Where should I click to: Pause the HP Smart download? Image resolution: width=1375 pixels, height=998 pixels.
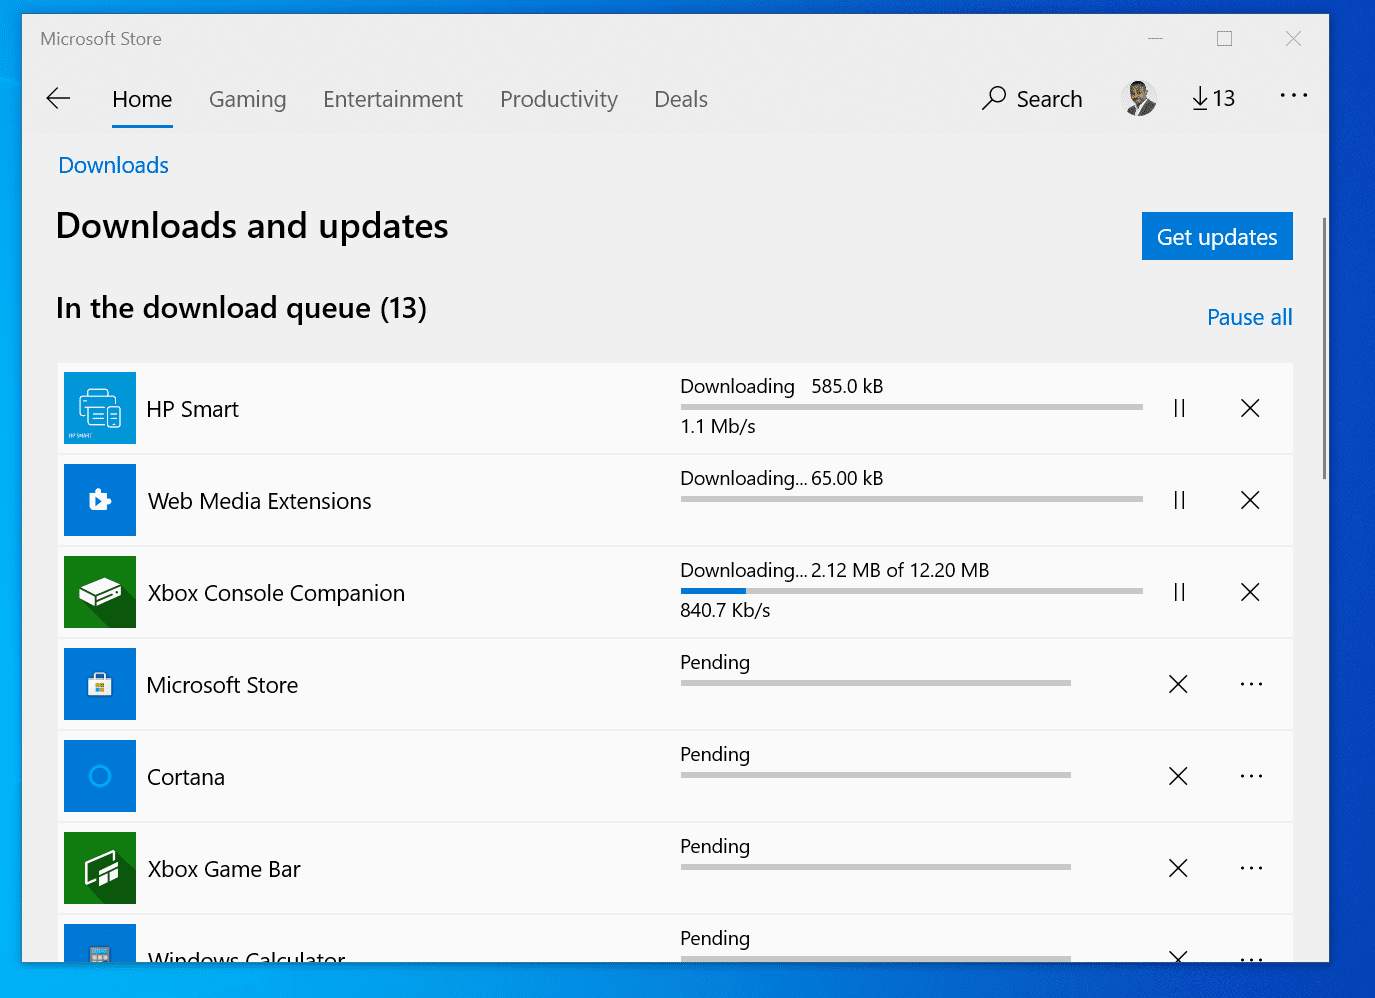[x=1179, y=408]
